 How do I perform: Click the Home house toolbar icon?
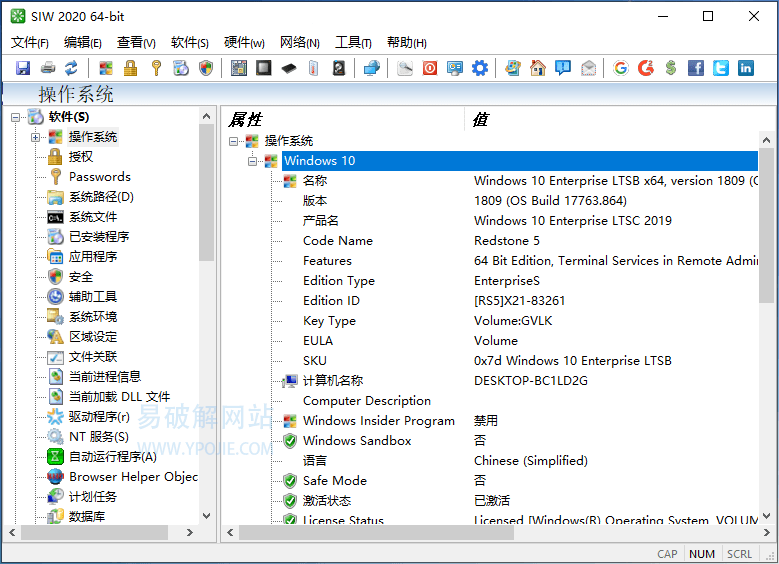538,68
